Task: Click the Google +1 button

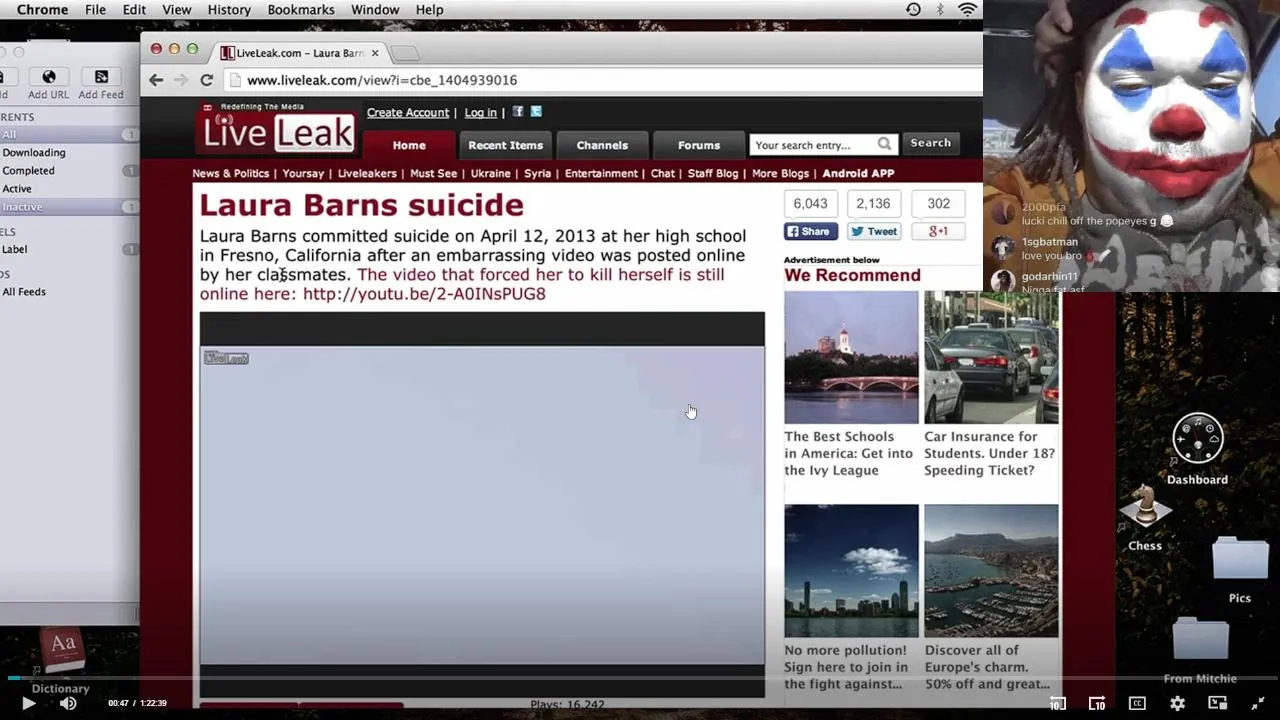Action: (938, 231)
